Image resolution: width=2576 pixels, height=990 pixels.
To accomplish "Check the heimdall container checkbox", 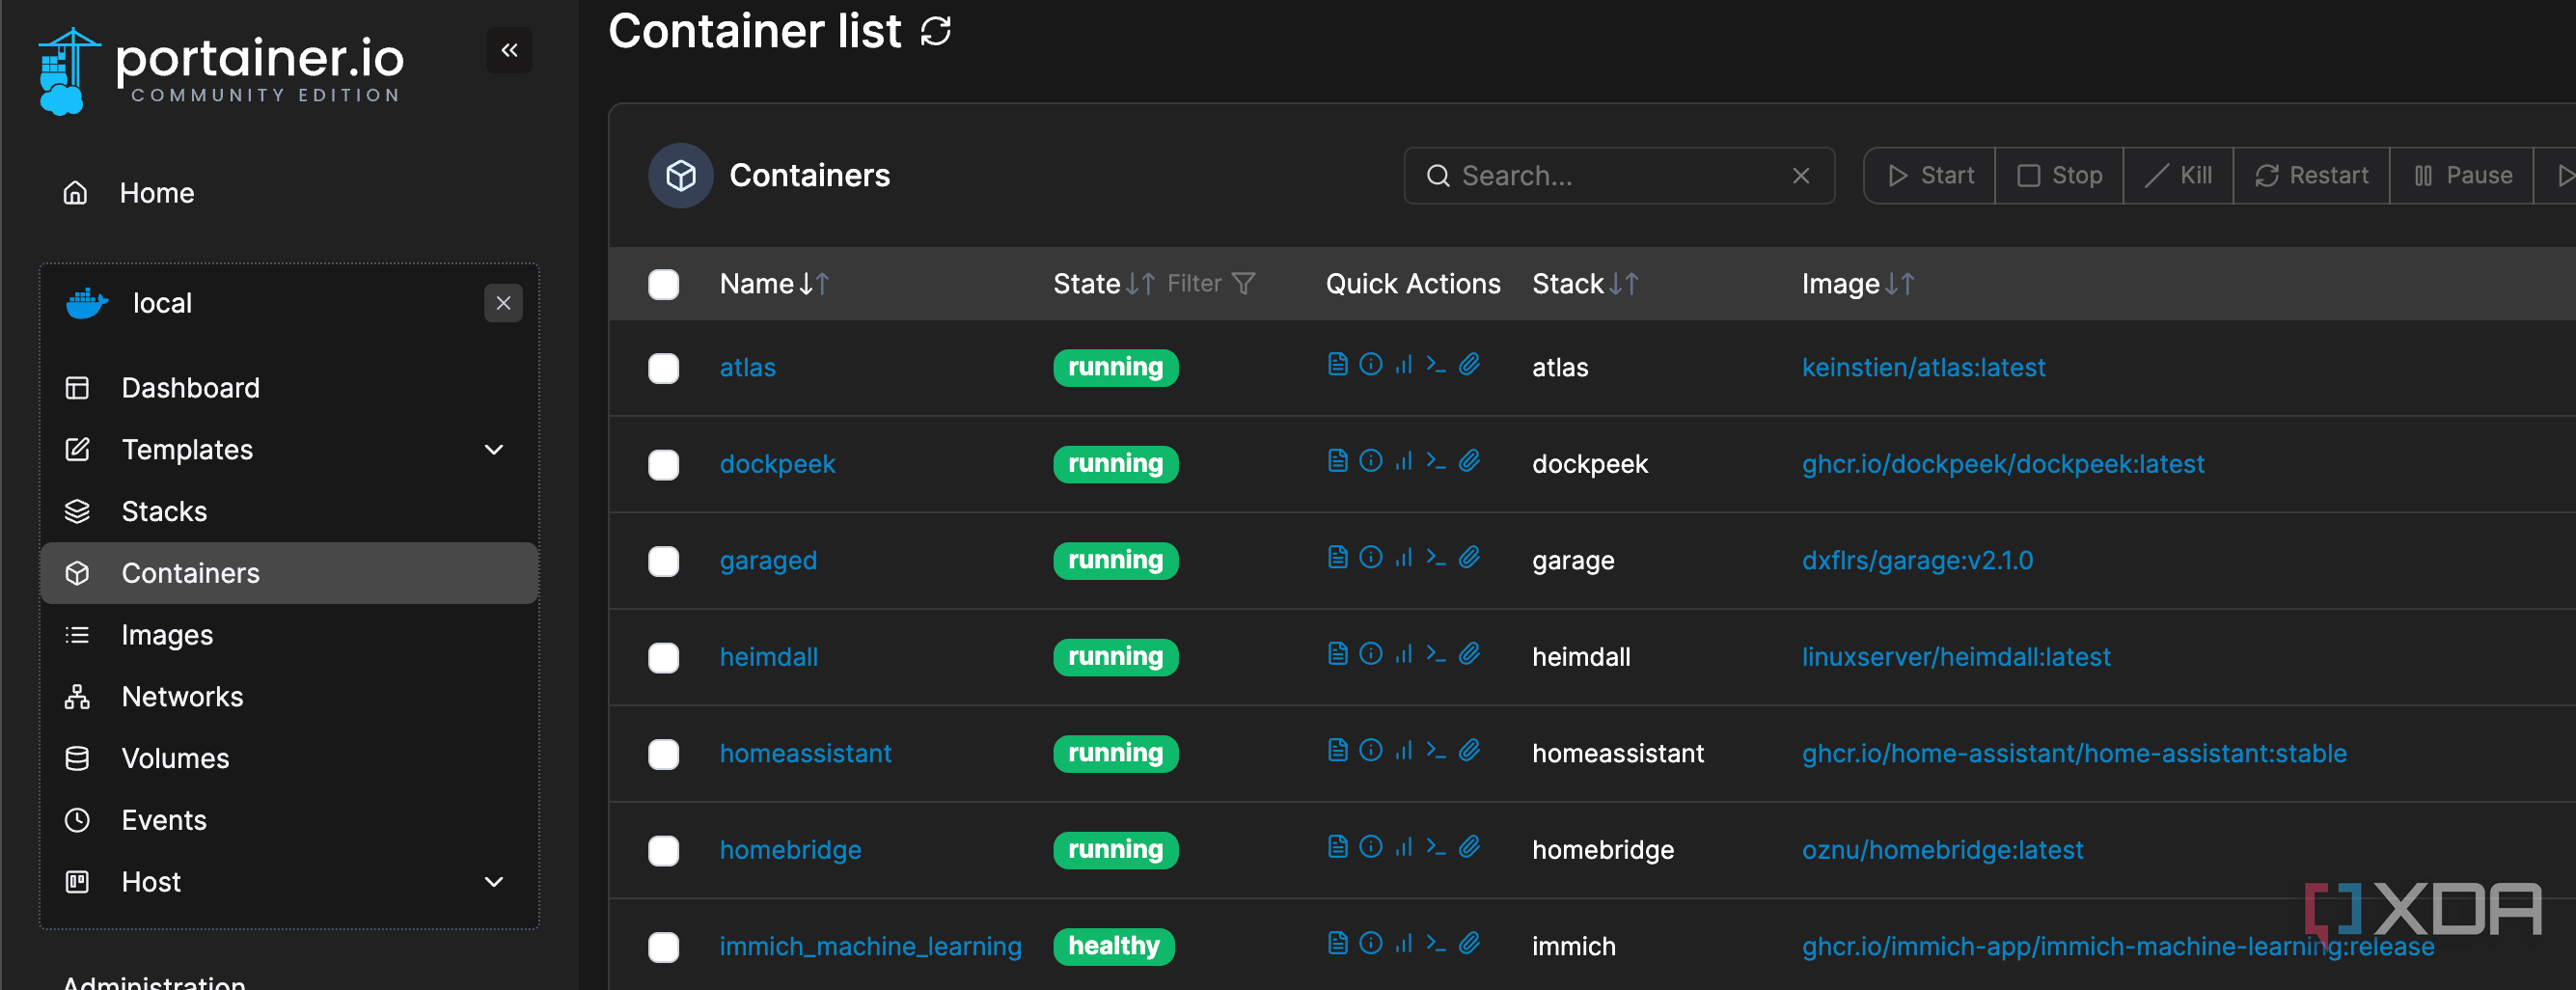I will 663,658.
